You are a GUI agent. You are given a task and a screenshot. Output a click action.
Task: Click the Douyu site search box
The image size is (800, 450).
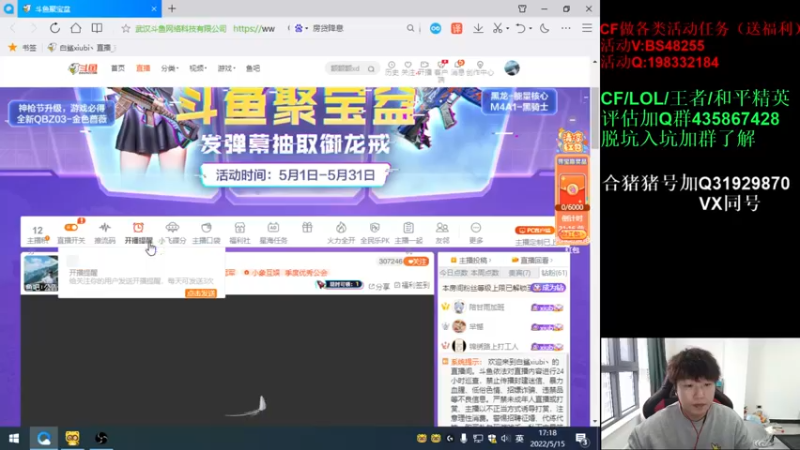coord(352,68)
